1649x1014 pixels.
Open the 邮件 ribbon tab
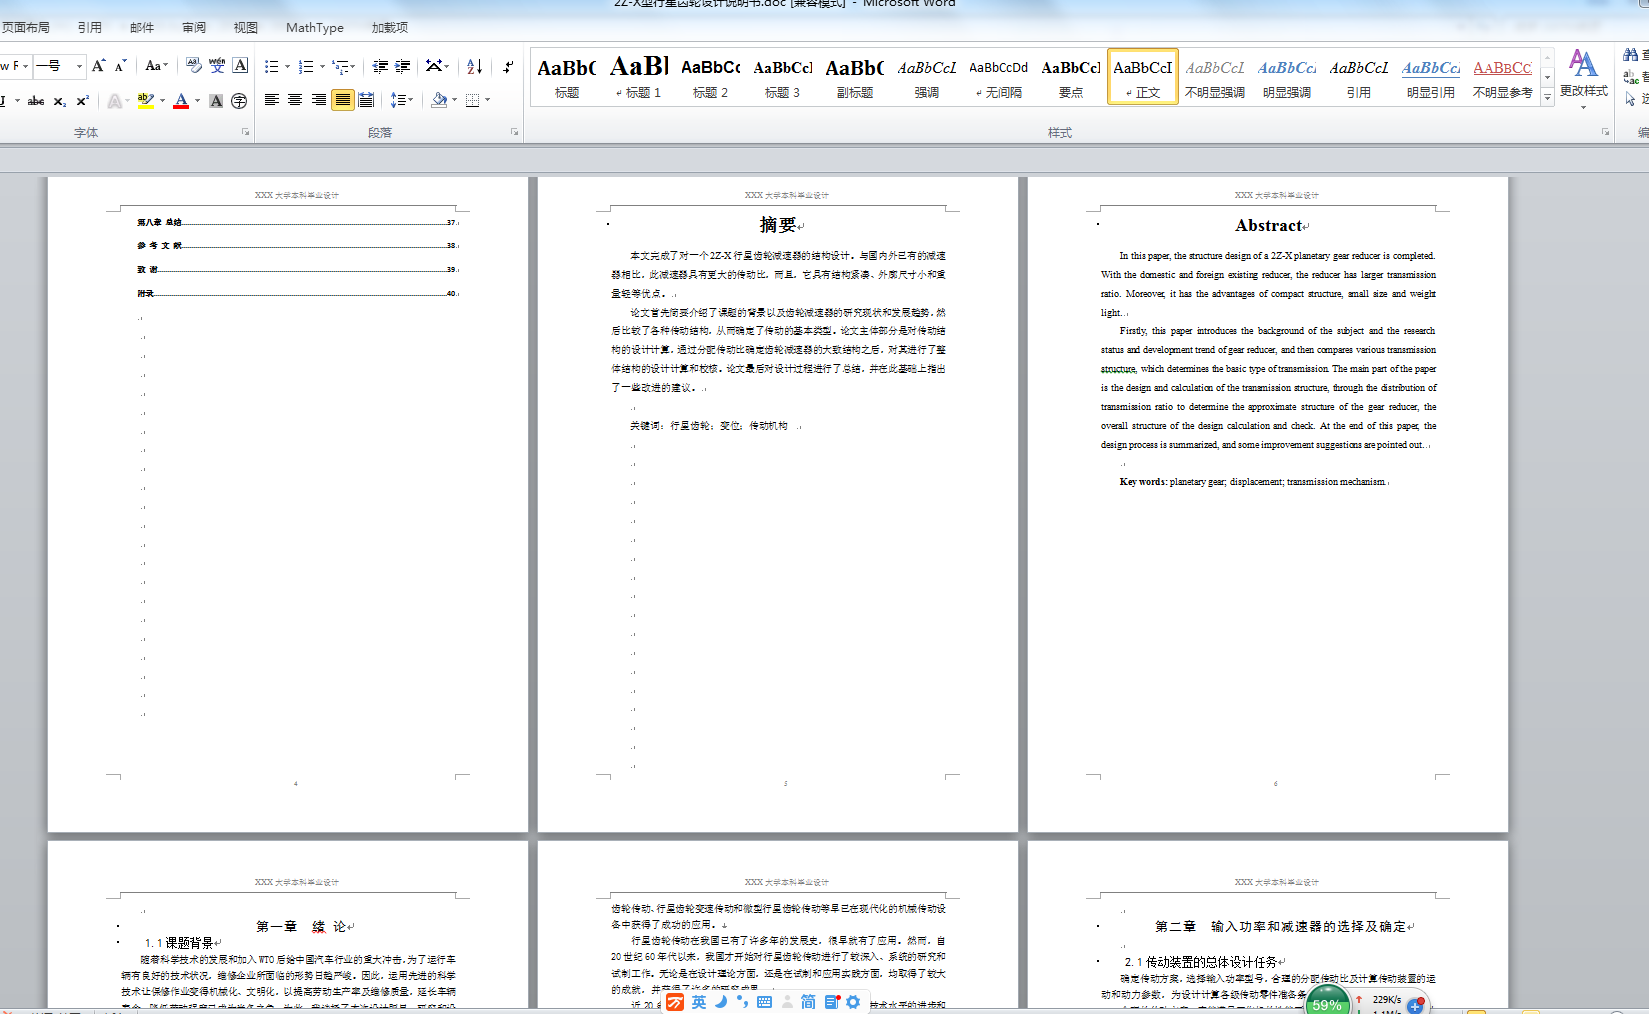pyautogui.click(x=142, y=28)
